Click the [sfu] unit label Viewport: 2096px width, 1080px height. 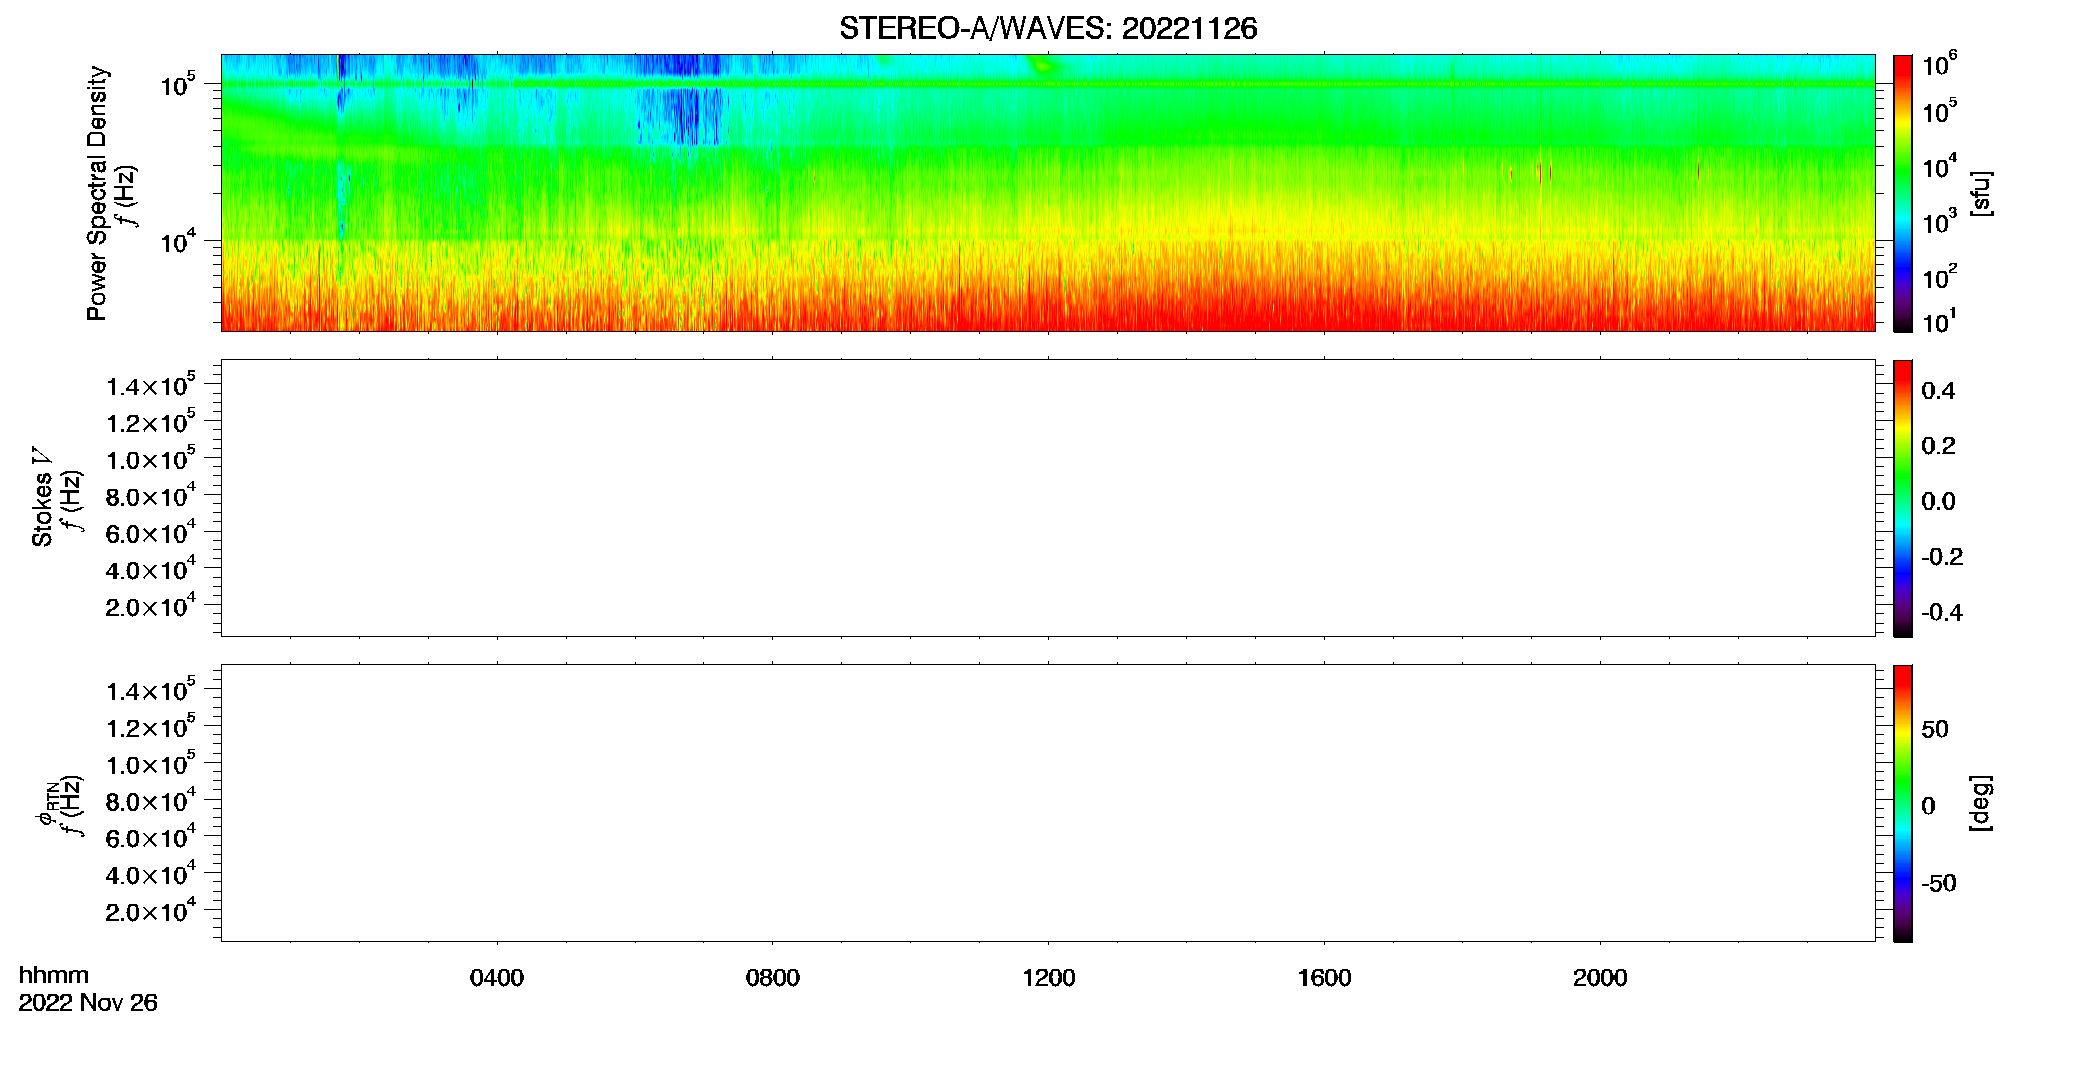pyautogui.click(x=1981, y=193)
